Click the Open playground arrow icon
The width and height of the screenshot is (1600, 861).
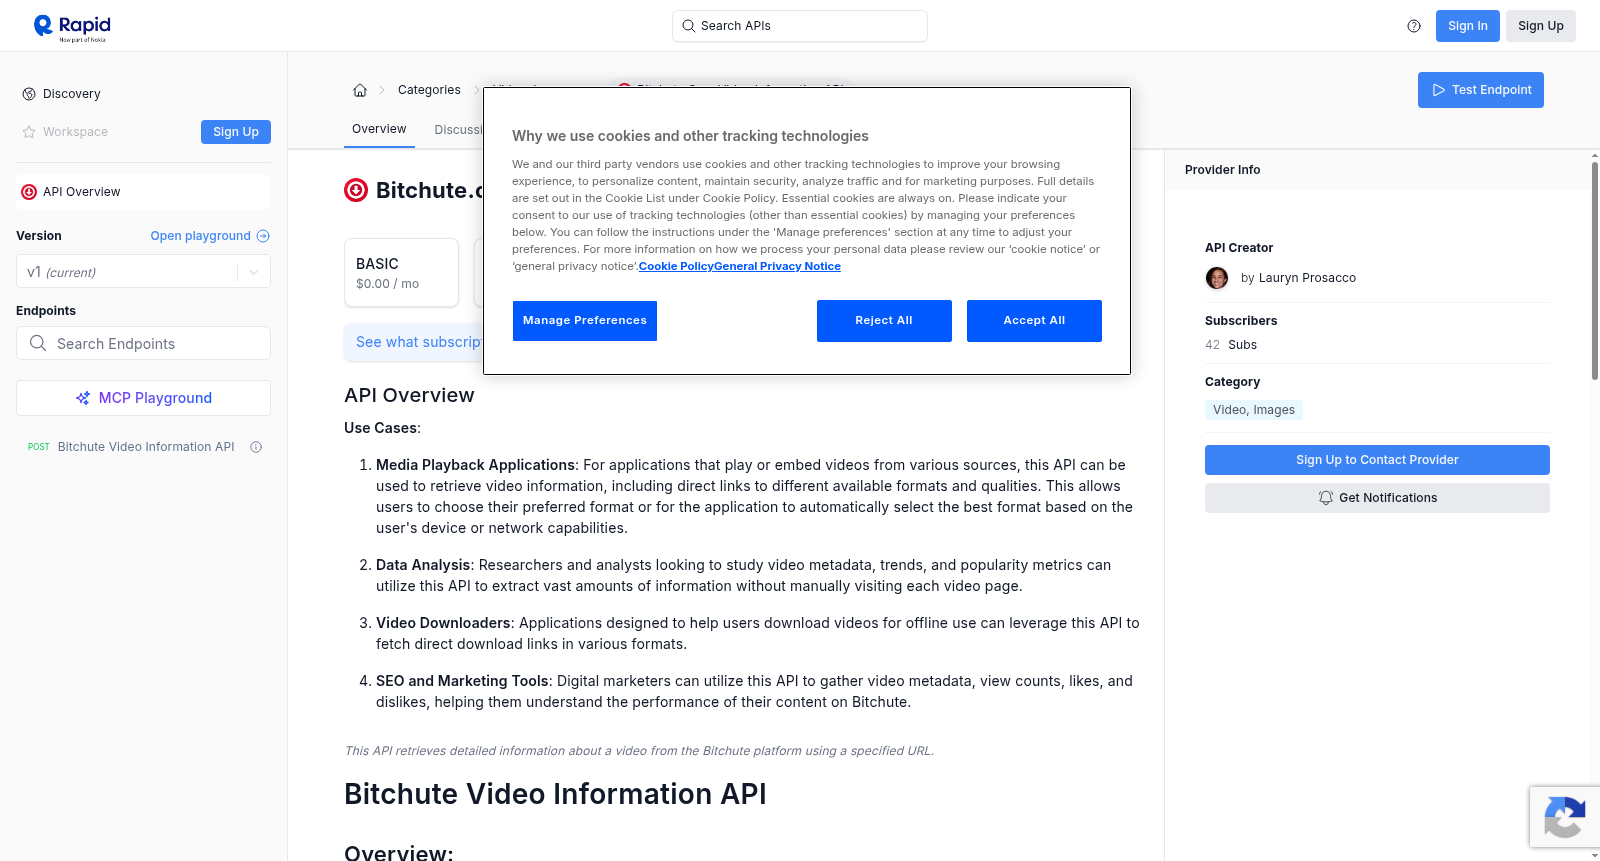pyautogui.click(x=263, y=236)
